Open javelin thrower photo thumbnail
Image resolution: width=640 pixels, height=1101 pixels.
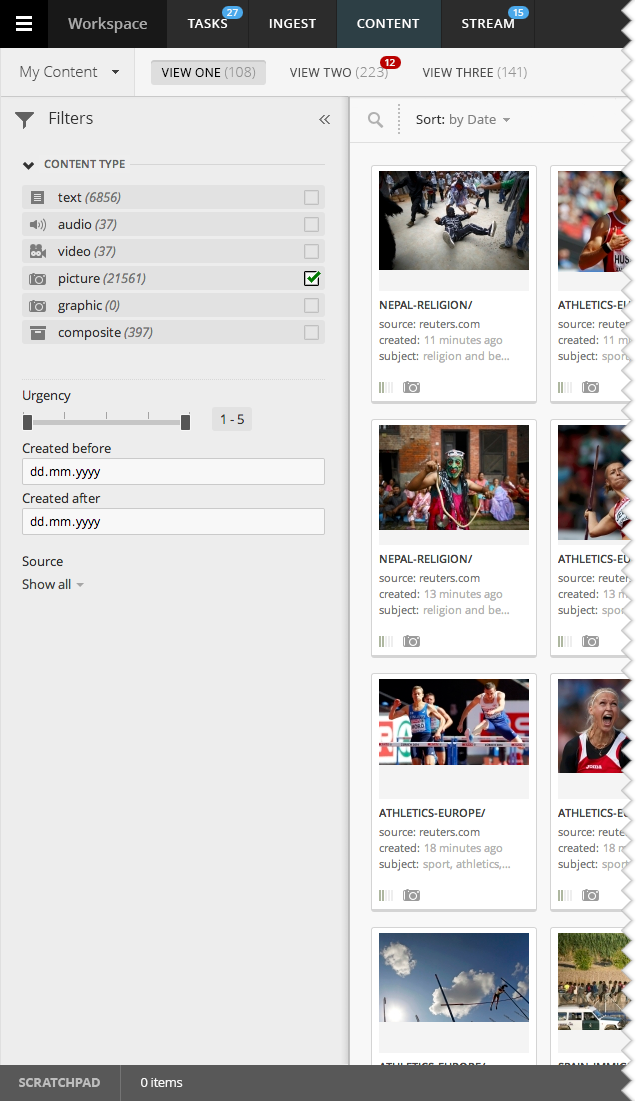[x=594, y=482]
